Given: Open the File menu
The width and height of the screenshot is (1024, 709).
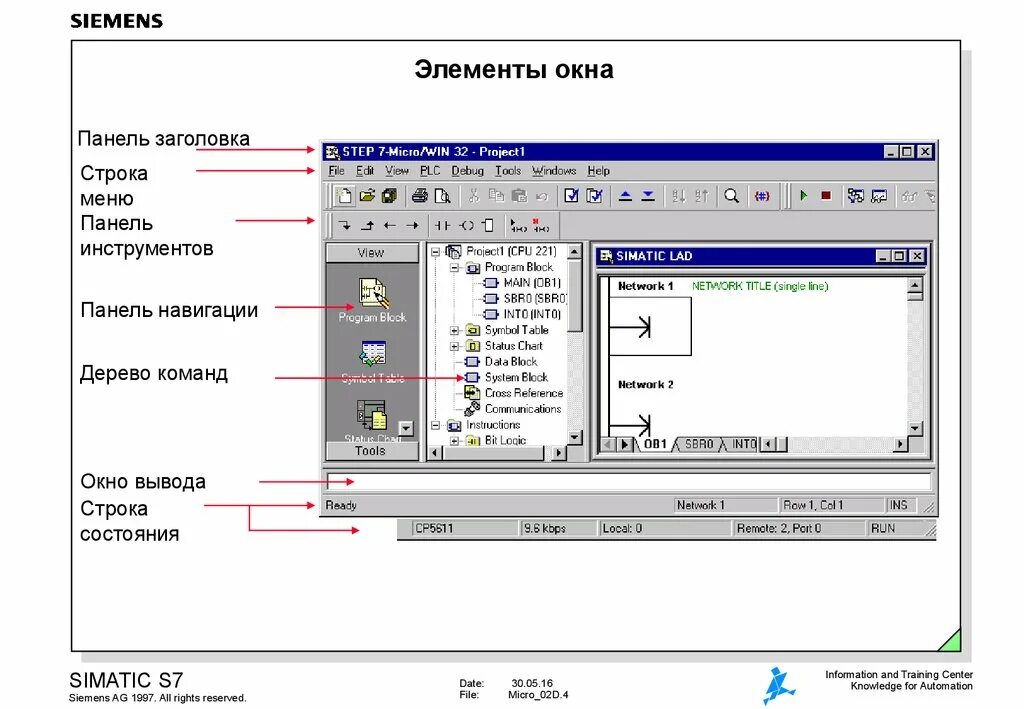Looking at the screenshot, I should click(x=336, y=171).
